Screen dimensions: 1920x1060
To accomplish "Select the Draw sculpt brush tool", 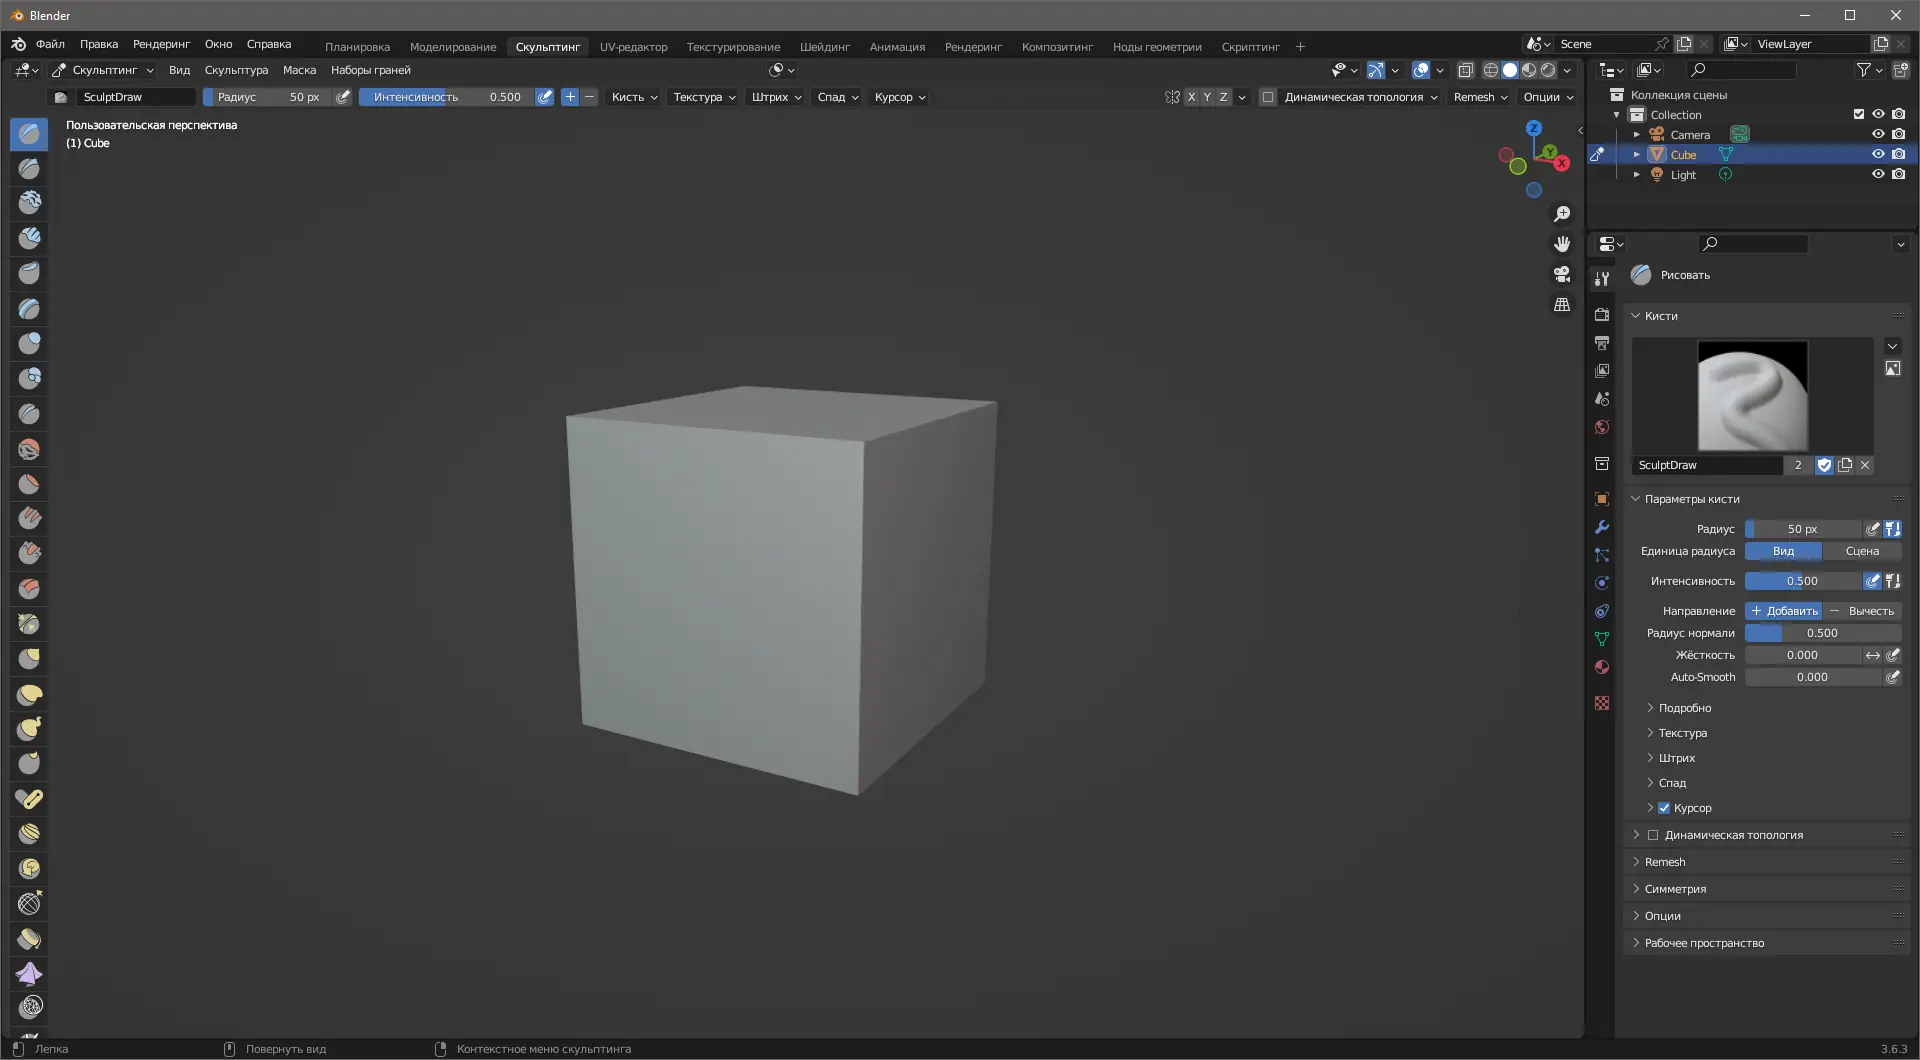I will pyautogui.click(x=29, y=134).
